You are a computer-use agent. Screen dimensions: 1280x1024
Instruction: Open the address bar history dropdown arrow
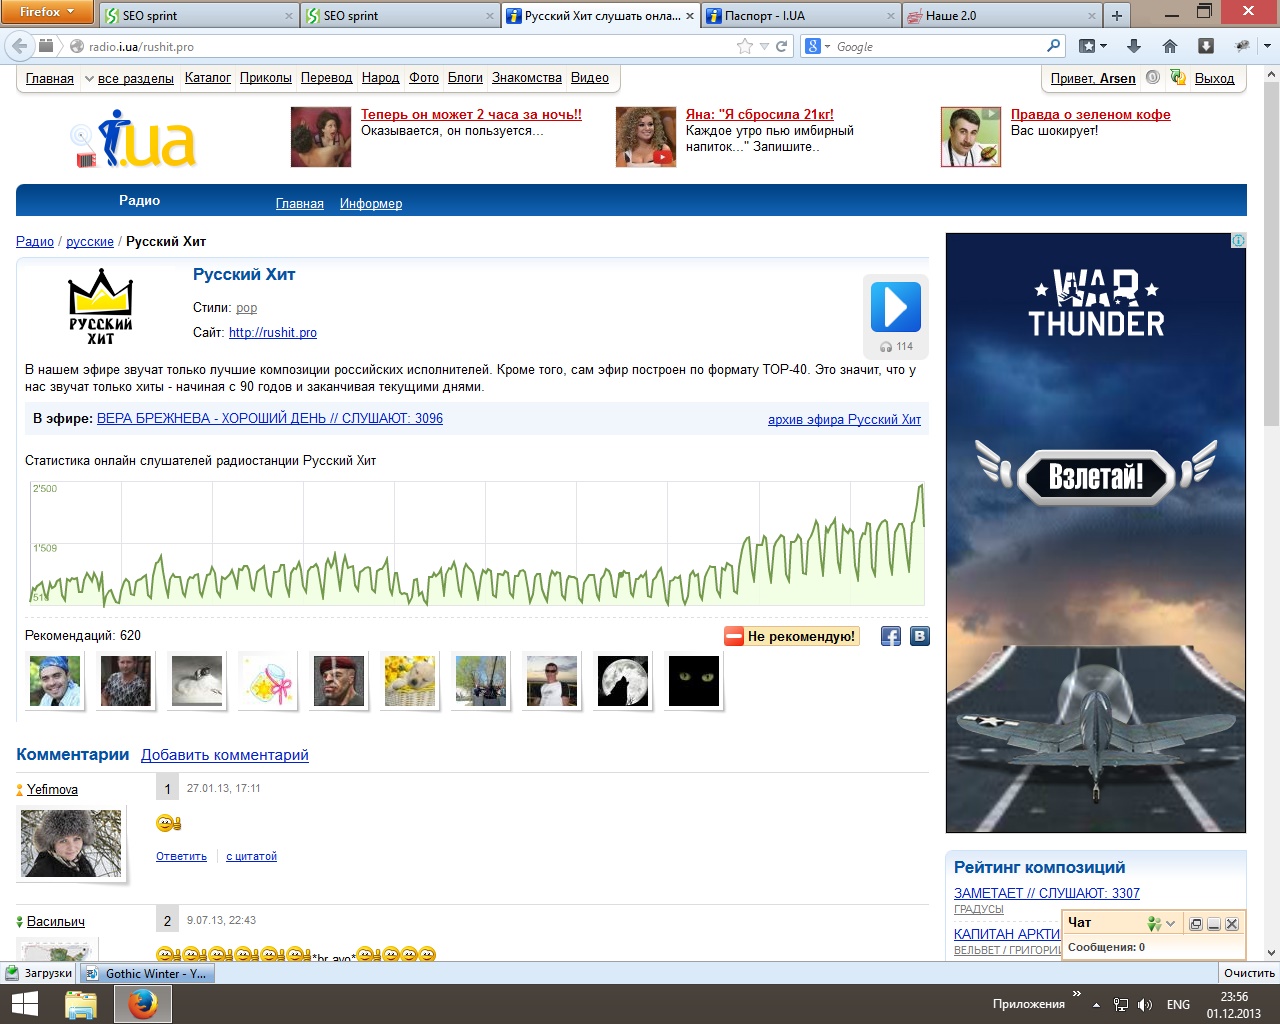coord(765,47)
